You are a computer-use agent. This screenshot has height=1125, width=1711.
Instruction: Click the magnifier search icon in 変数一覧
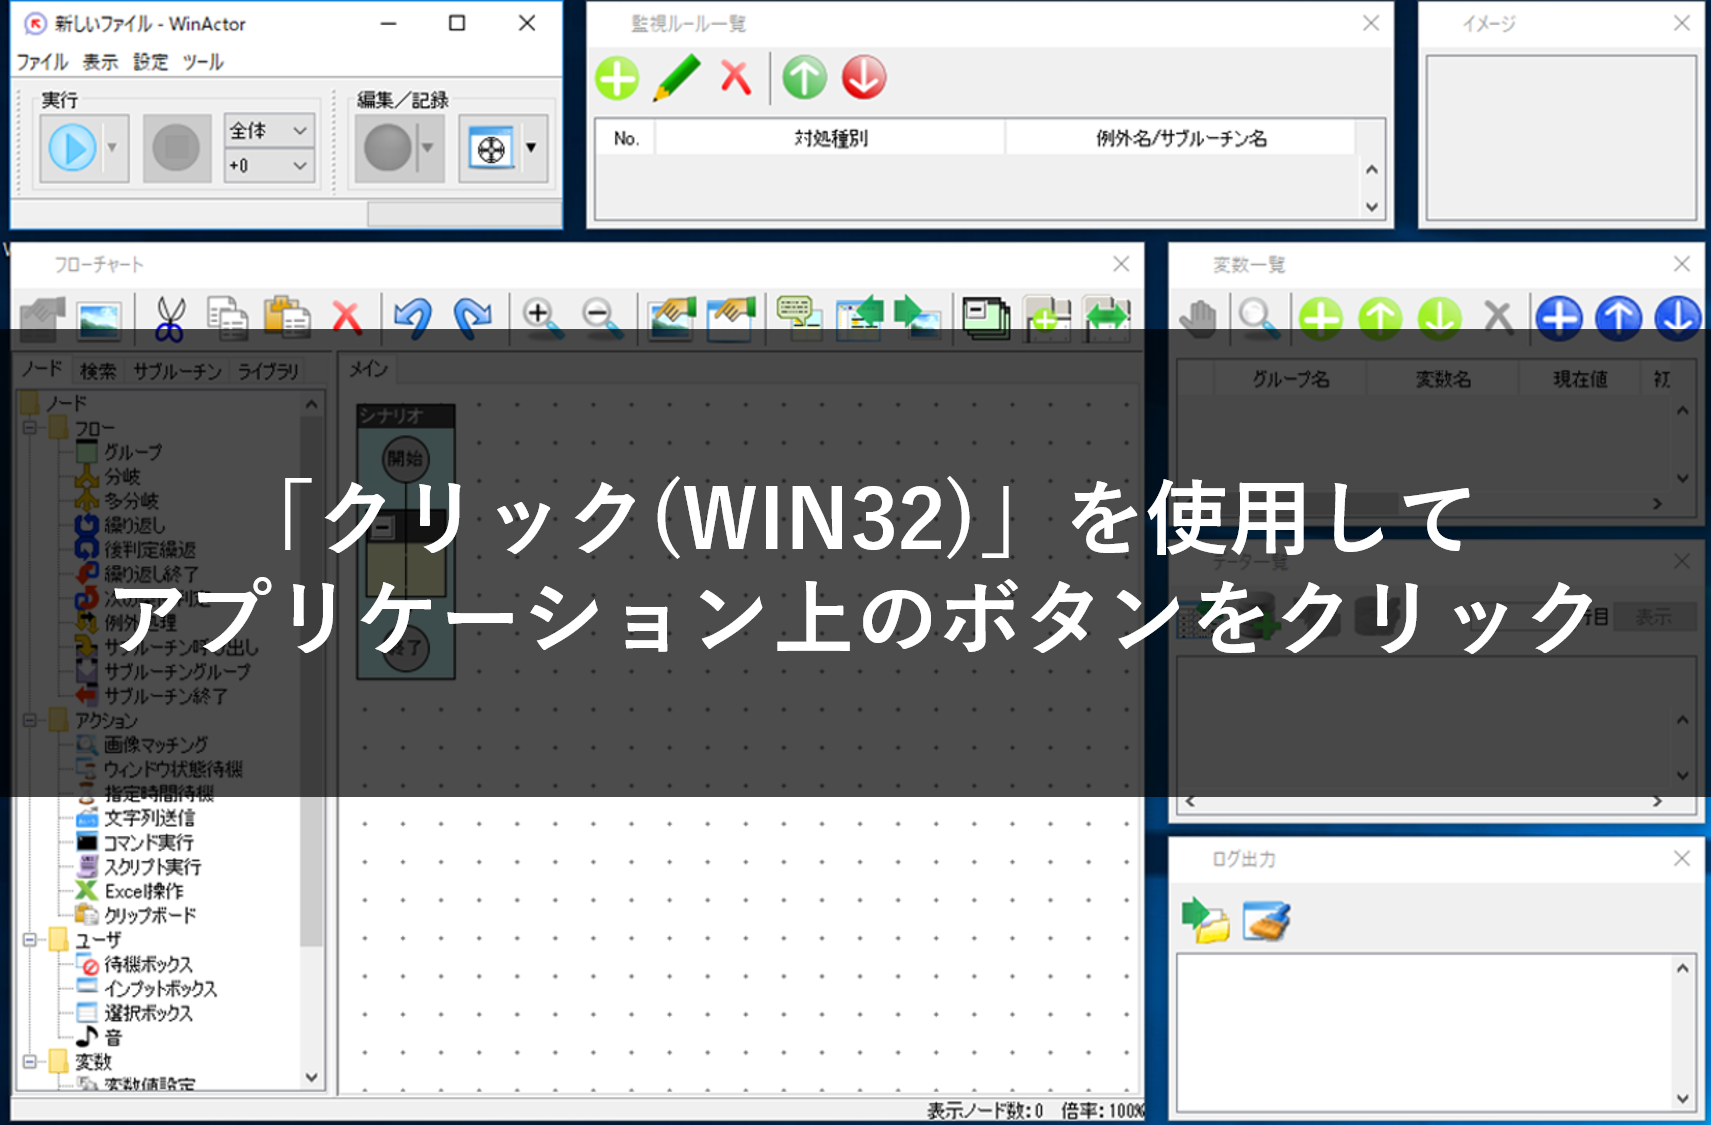pos(1258,318)
